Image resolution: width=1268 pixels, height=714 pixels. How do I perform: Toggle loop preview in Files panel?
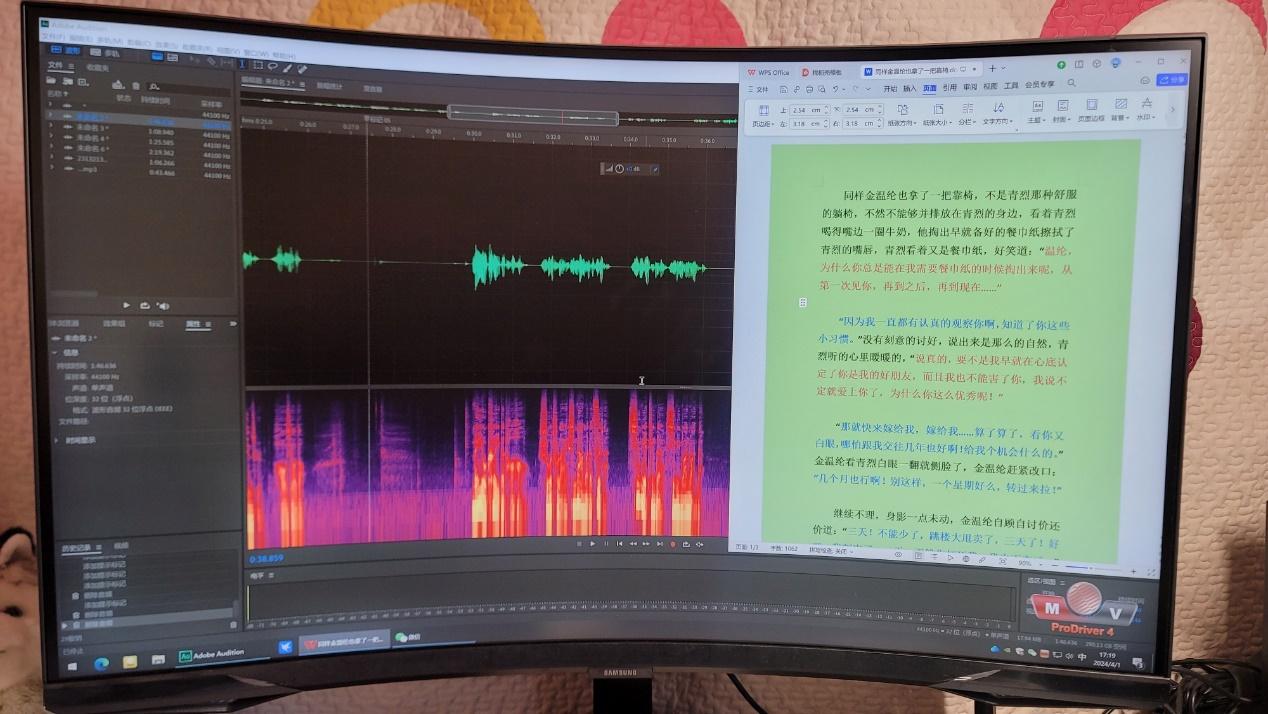(145, 306)
